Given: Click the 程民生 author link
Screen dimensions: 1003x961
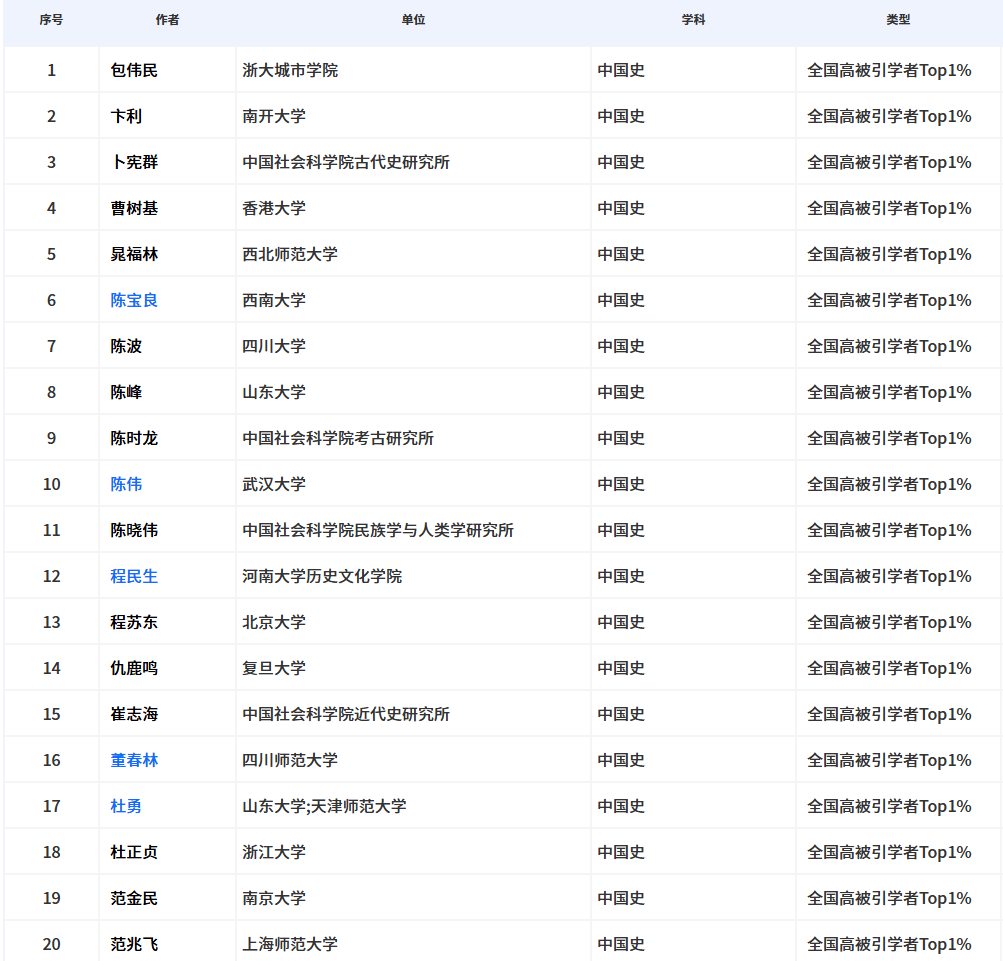Looking at the screenshot, I should pos(134,576).
